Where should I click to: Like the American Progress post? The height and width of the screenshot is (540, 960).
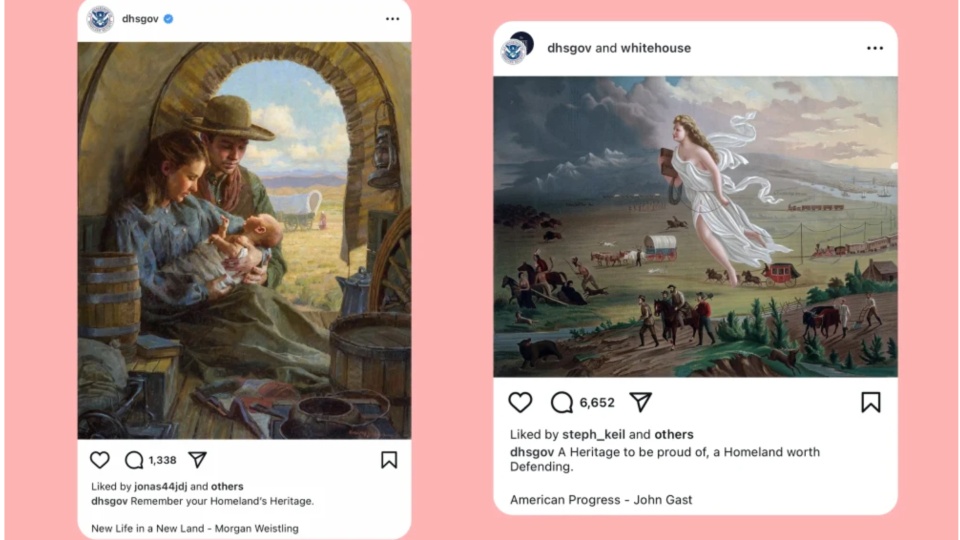pyautogui.click(x=520, y=402)
